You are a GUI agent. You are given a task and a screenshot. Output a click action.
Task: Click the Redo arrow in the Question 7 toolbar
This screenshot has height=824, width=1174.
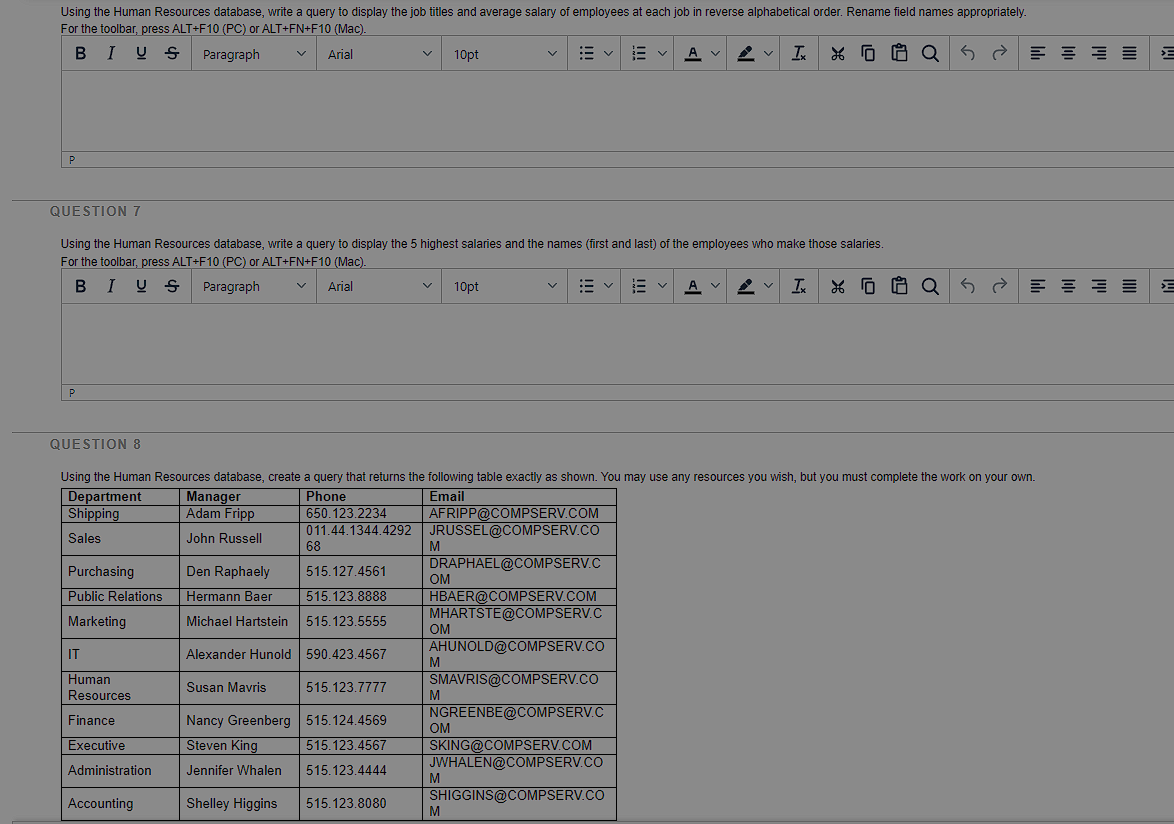(998, 285)
